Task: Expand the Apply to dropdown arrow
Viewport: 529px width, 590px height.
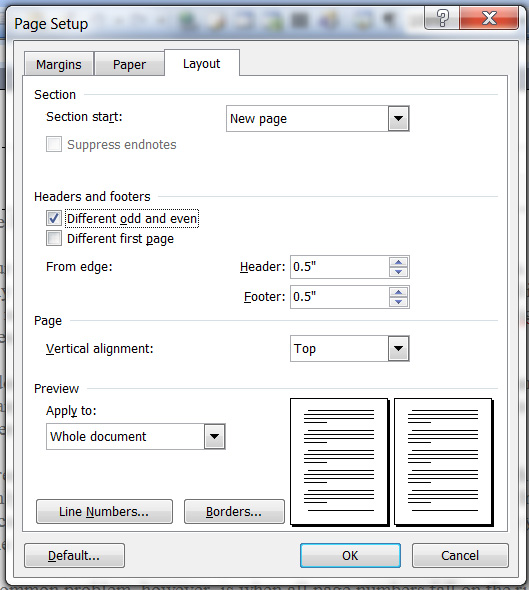Action: click(x=214, y=436)
